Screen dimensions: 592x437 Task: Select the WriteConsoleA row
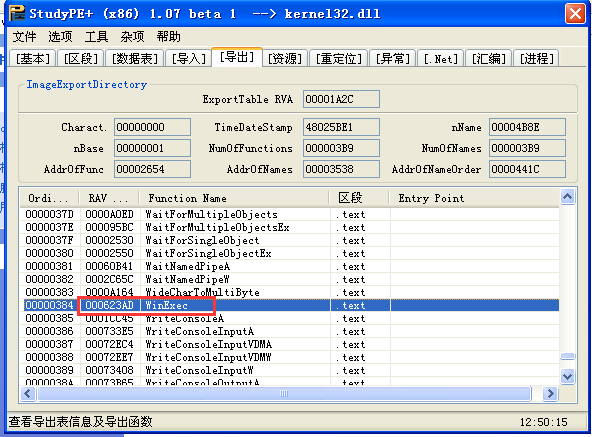(x=290, y=318)
